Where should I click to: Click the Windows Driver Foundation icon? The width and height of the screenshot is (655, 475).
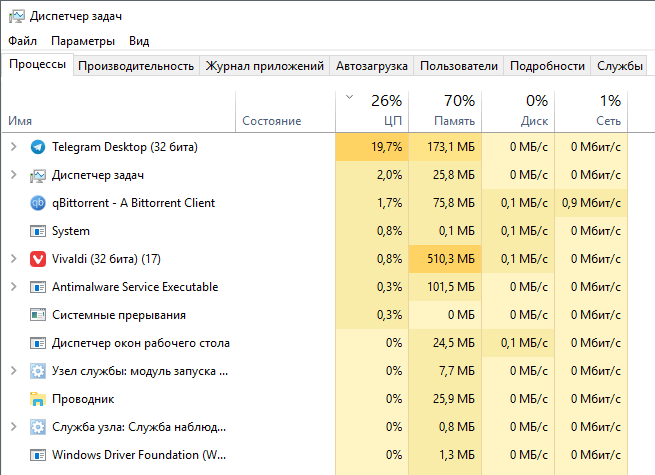point(38,455)
